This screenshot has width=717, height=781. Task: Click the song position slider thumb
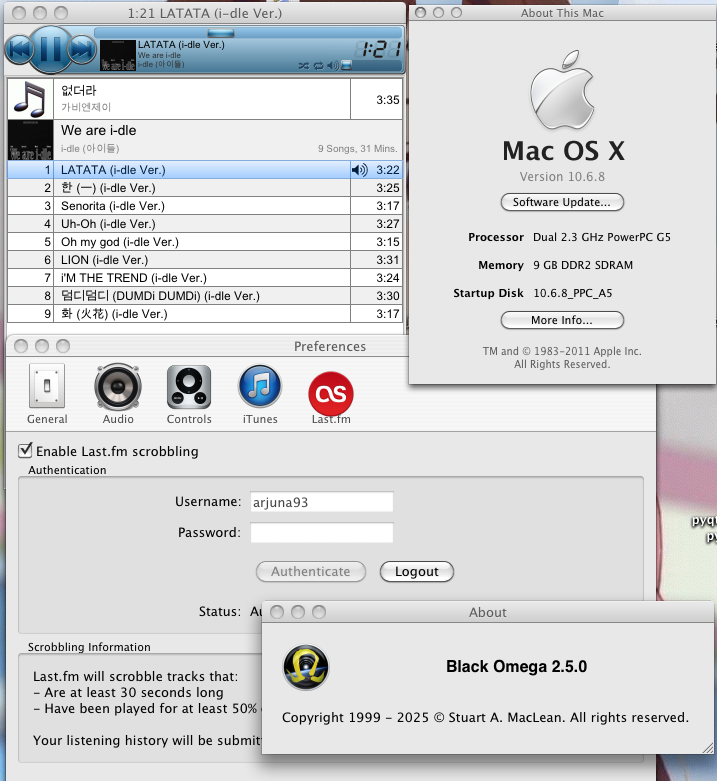click(x=221, y=33)
